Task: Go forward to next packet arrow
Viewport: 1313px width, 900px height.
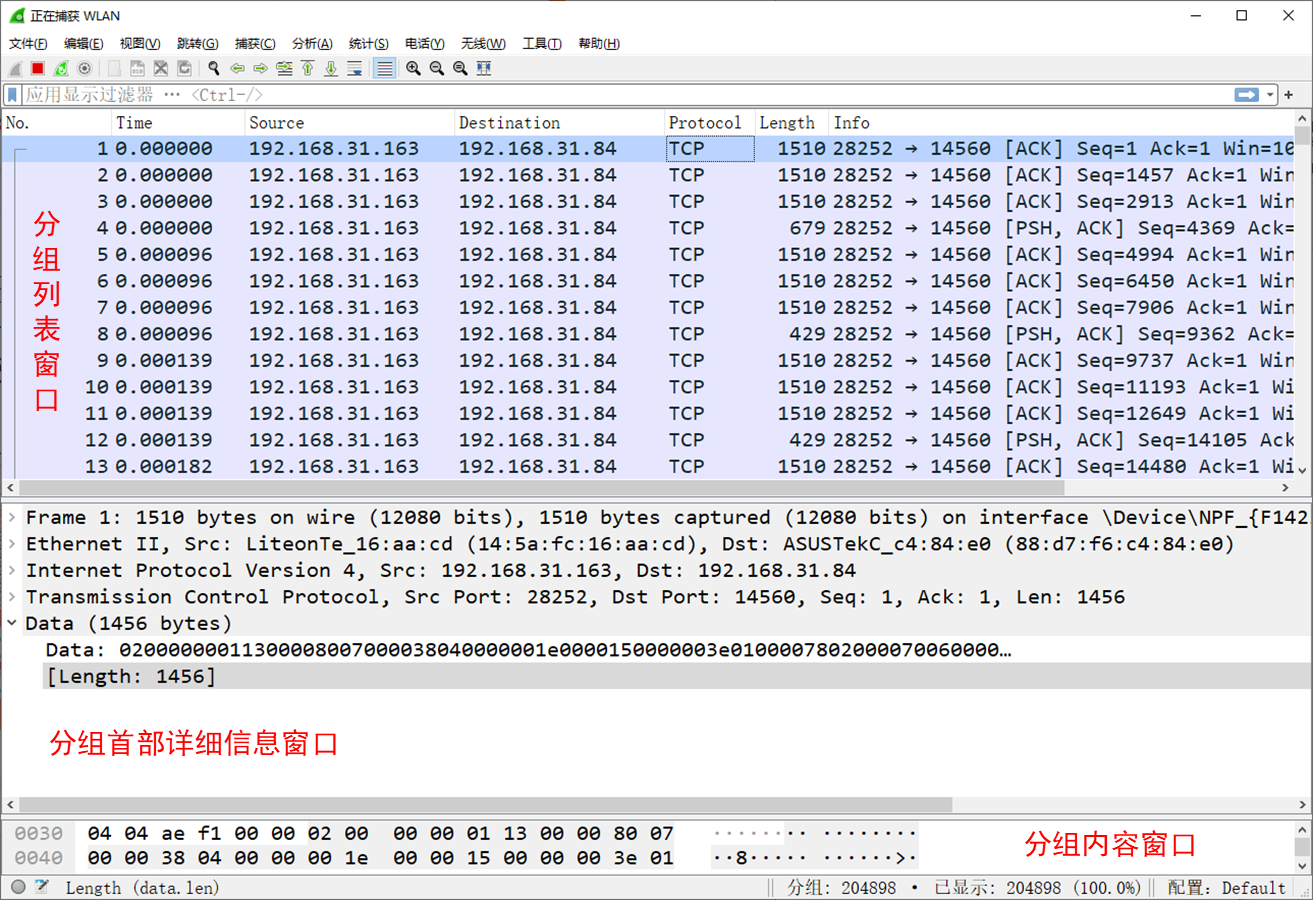Action: pyautogui.click(x=260, y=69)
